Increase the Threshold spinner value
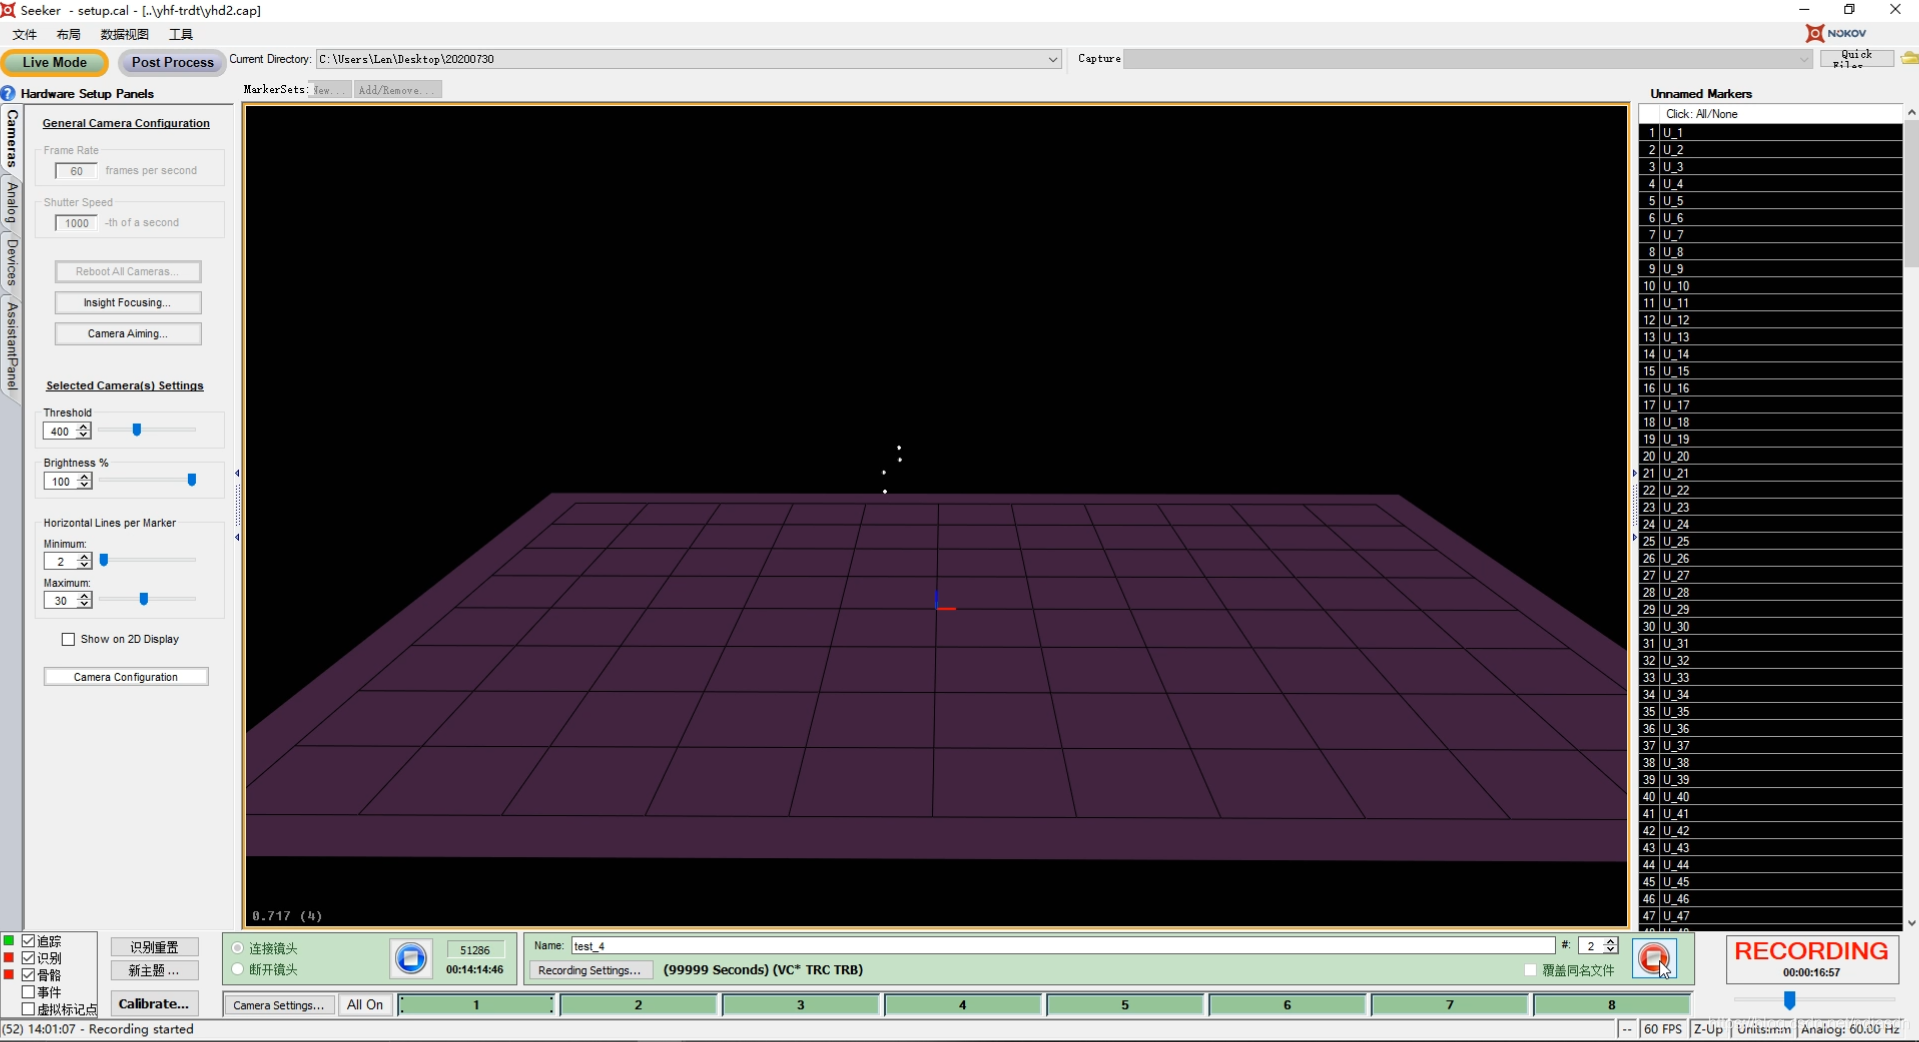This screenshot has height=1042, width=1919. [84, 427]
